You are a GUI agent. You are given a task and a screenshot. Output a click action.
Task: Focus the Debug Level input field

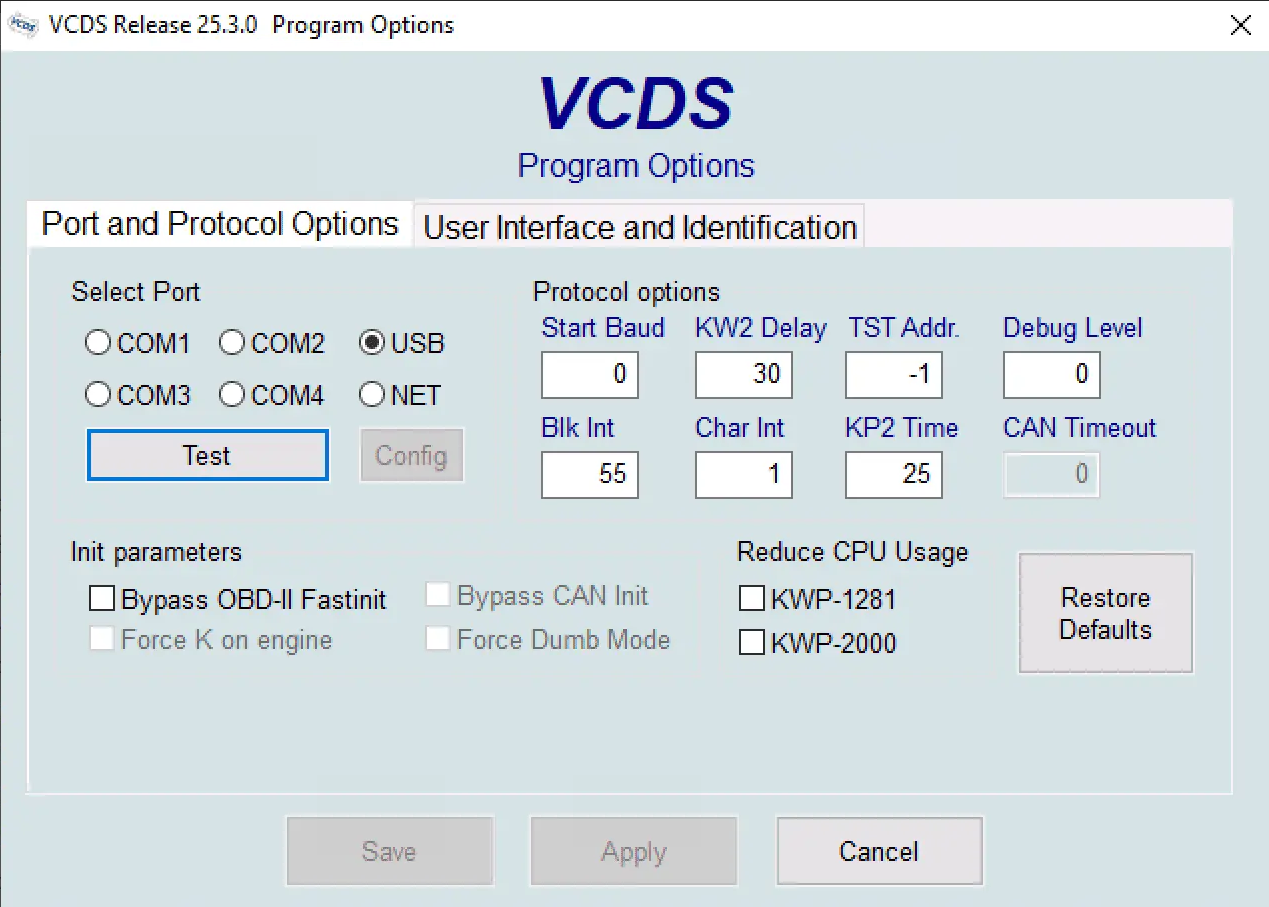tap(1052, 375)
